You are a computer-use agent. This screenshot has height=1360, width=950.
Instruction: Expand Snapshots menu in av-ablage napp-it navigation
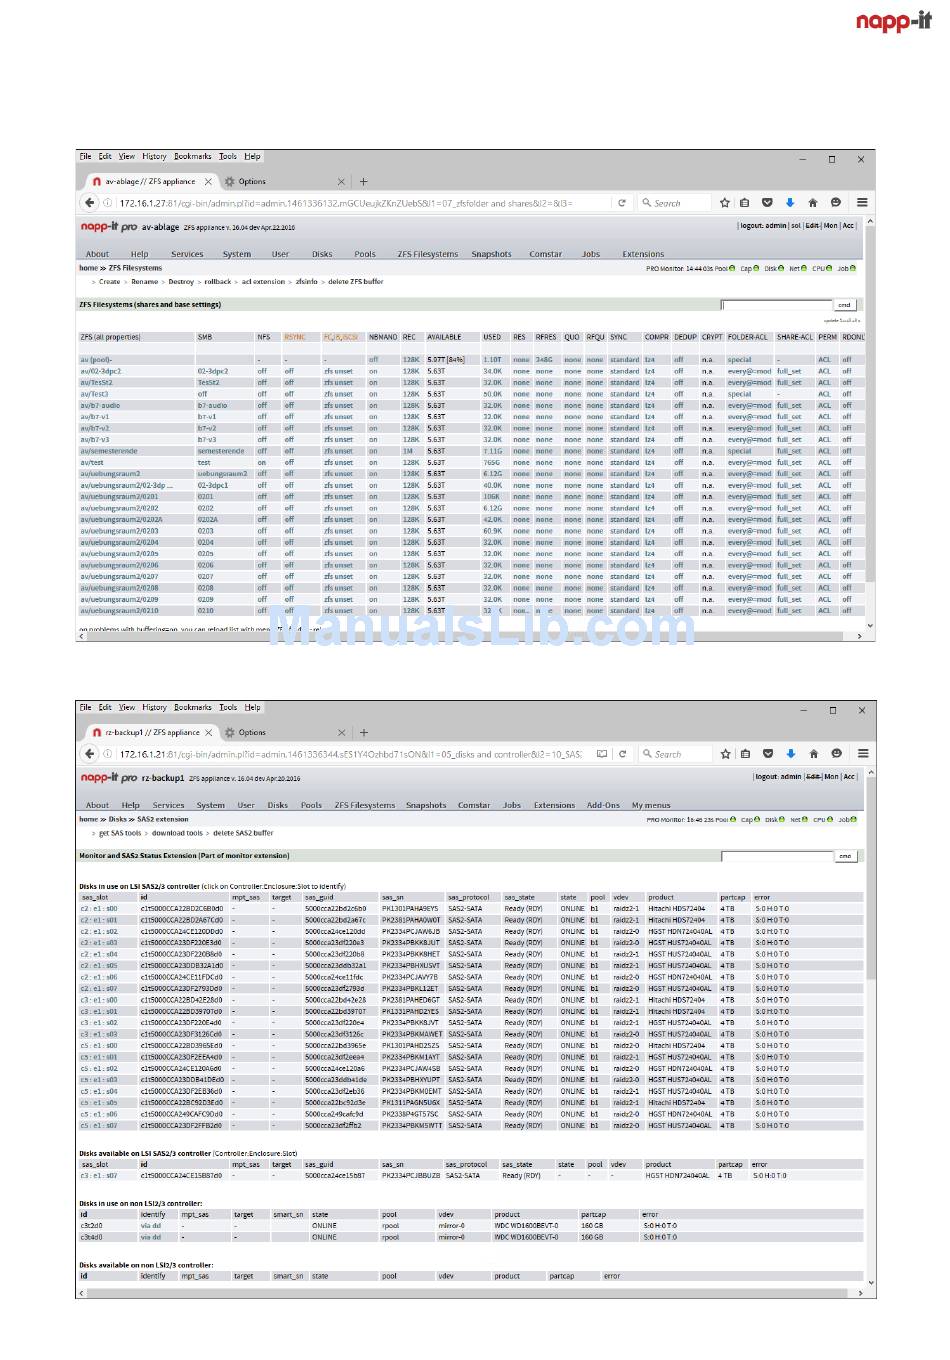491,254
